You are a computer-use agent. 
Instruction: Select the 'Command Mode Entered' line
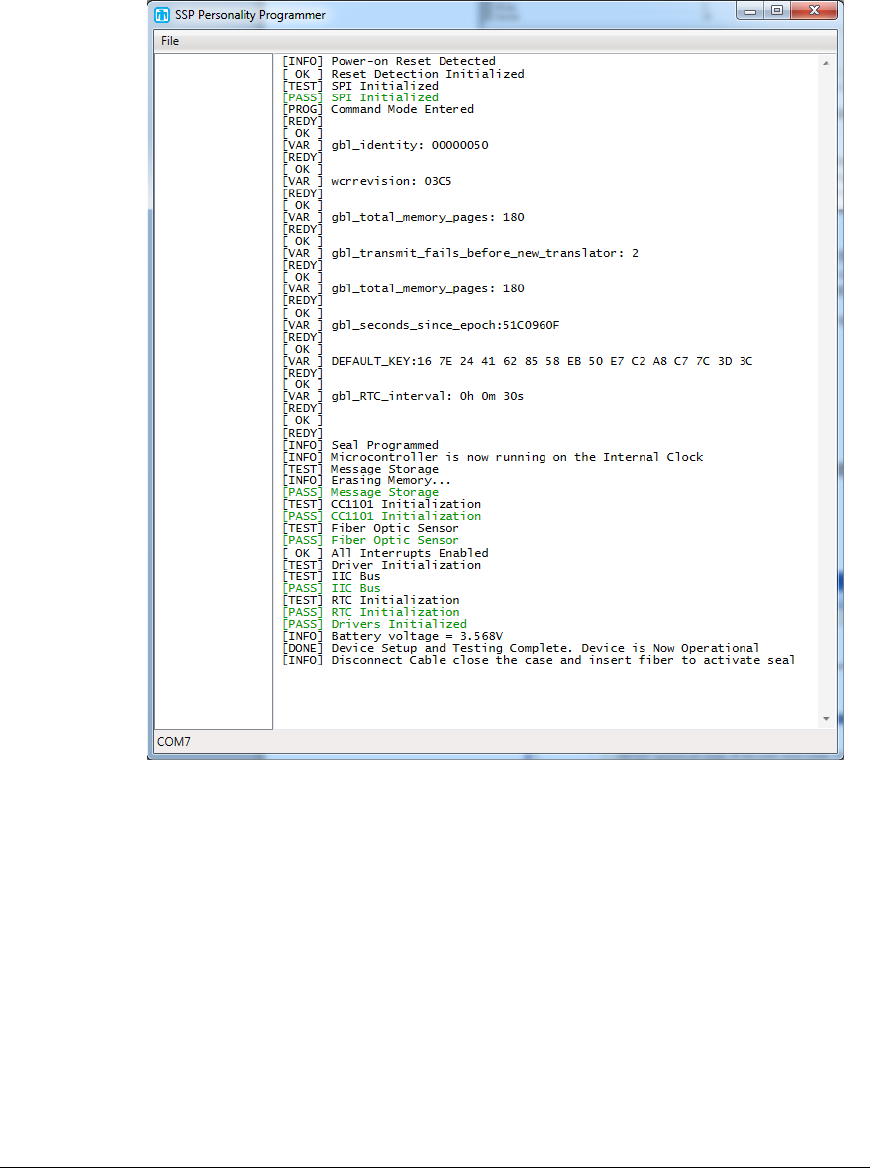pyautogui.click(x=378, y=109)
